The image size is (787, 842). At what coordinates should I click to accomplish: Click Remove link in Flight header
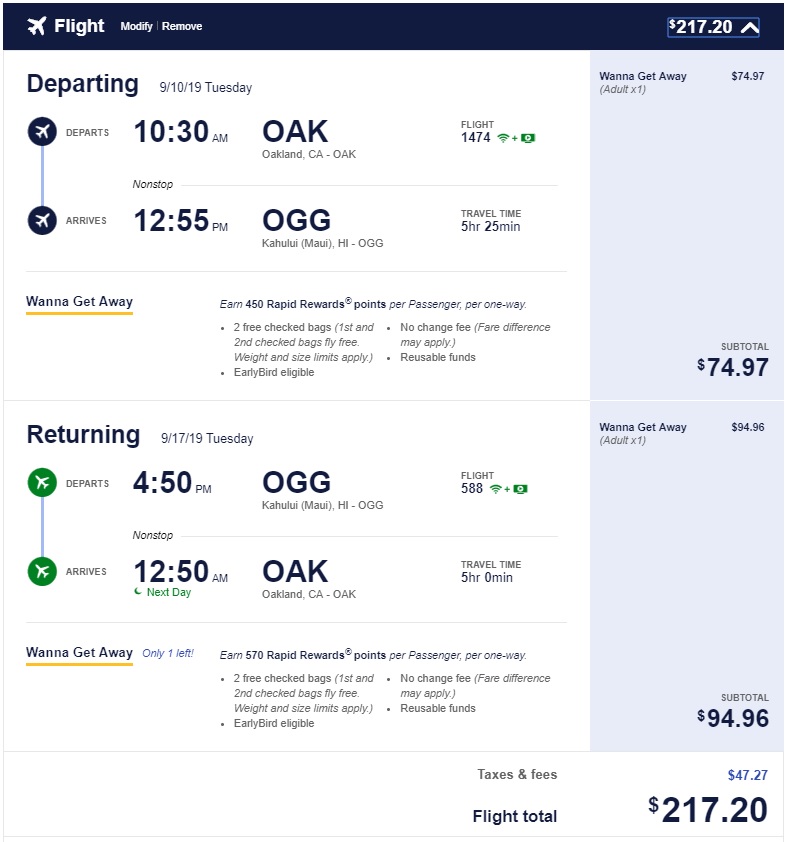[182, 27]
